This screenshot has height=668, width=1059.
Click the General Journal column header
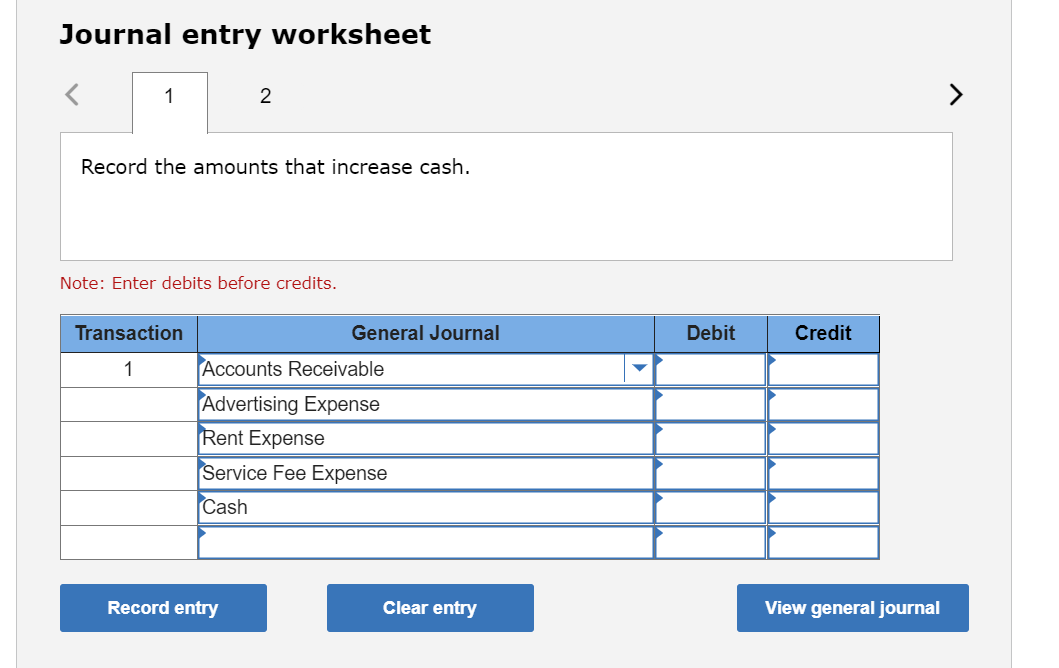[425, 333]
